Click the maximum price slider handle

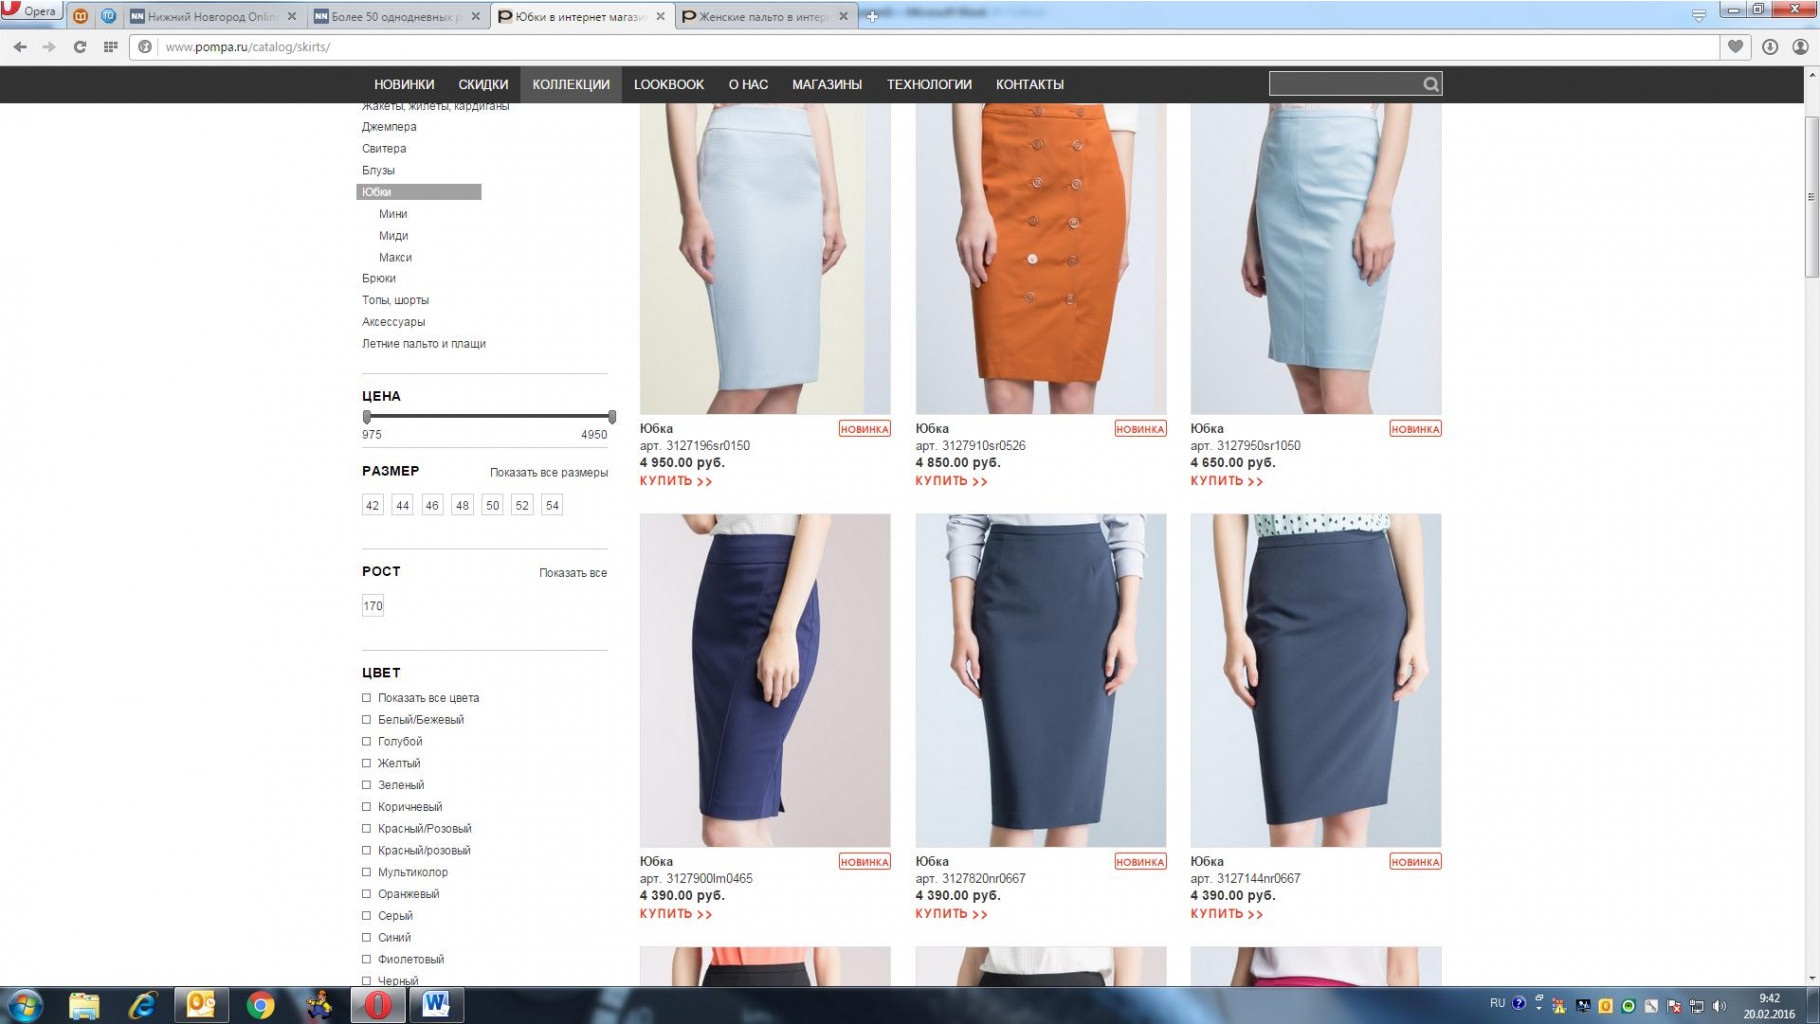pyautogui.click(x=612, y=416)
